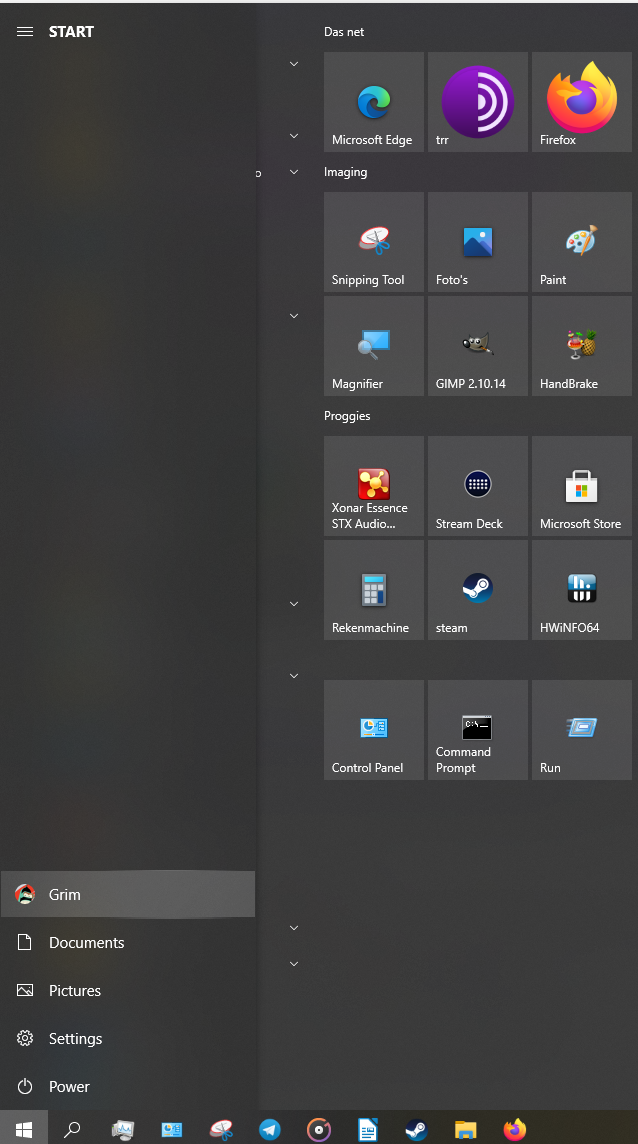Viewport: 638px width, 1144px height.
Task: Launch the Snipping Tool tile
Action: (x=374, y=242)
